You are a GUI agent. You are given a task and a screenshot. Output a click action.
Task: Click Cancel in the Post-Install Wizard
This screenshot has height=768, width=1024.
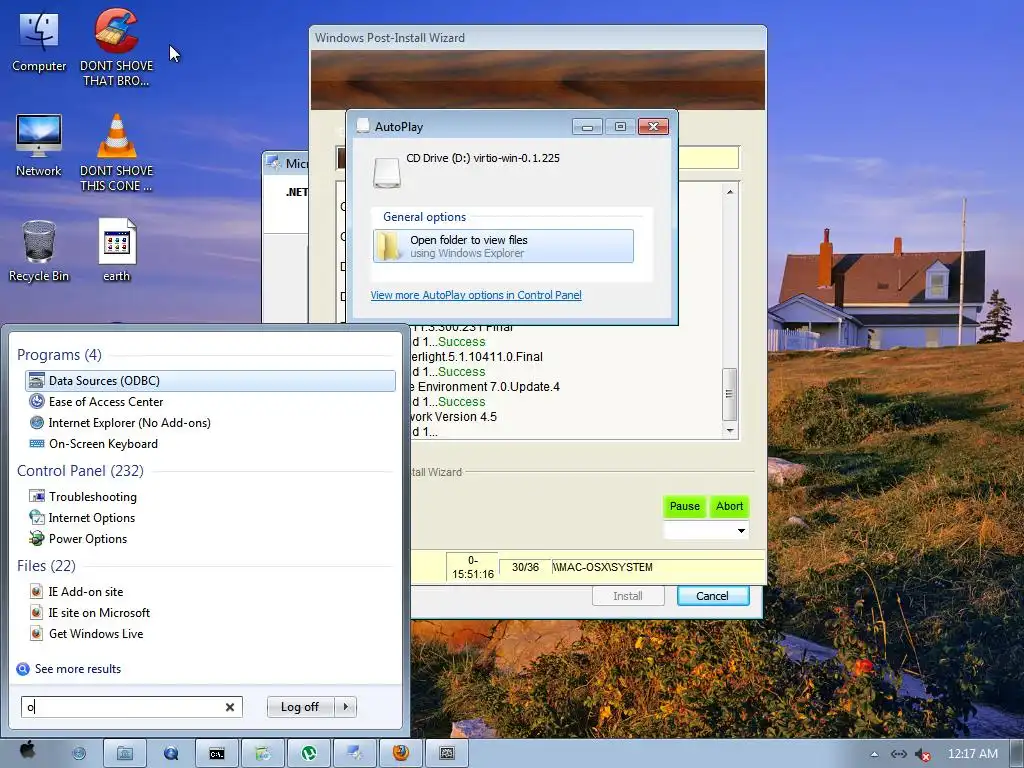pos(712,596)
